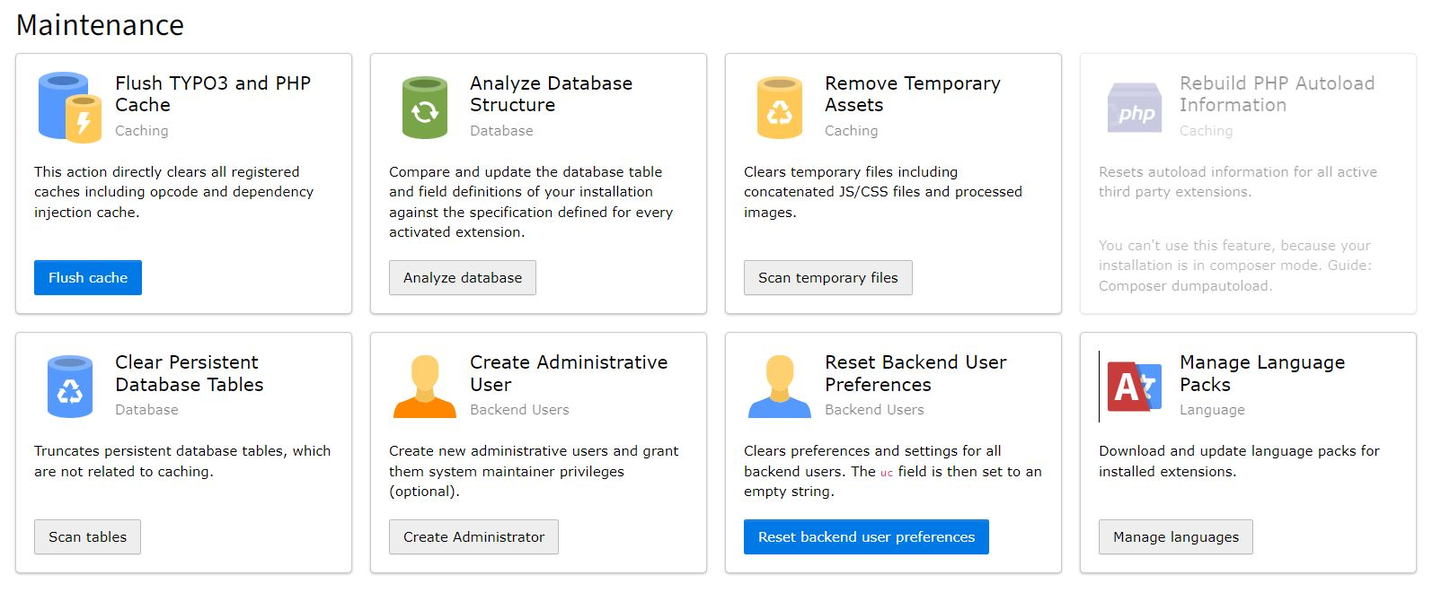1450x601 pixels.
Task: Open Manage languages
Action: 1175,537
